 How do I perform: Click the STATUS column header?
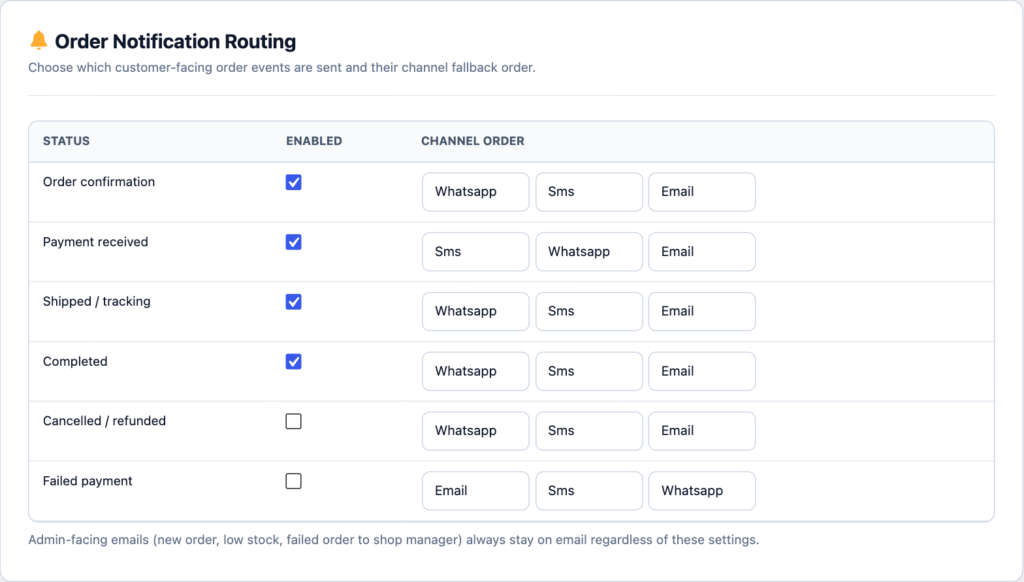pyautogui.click(x=67, y=141)
